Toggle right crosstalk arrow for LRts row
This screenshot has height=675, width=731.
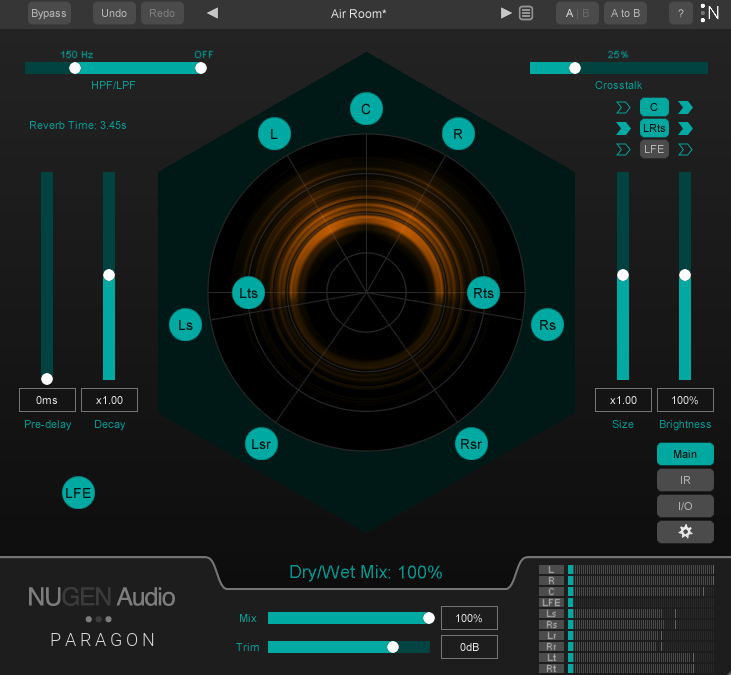click(685, 128)
